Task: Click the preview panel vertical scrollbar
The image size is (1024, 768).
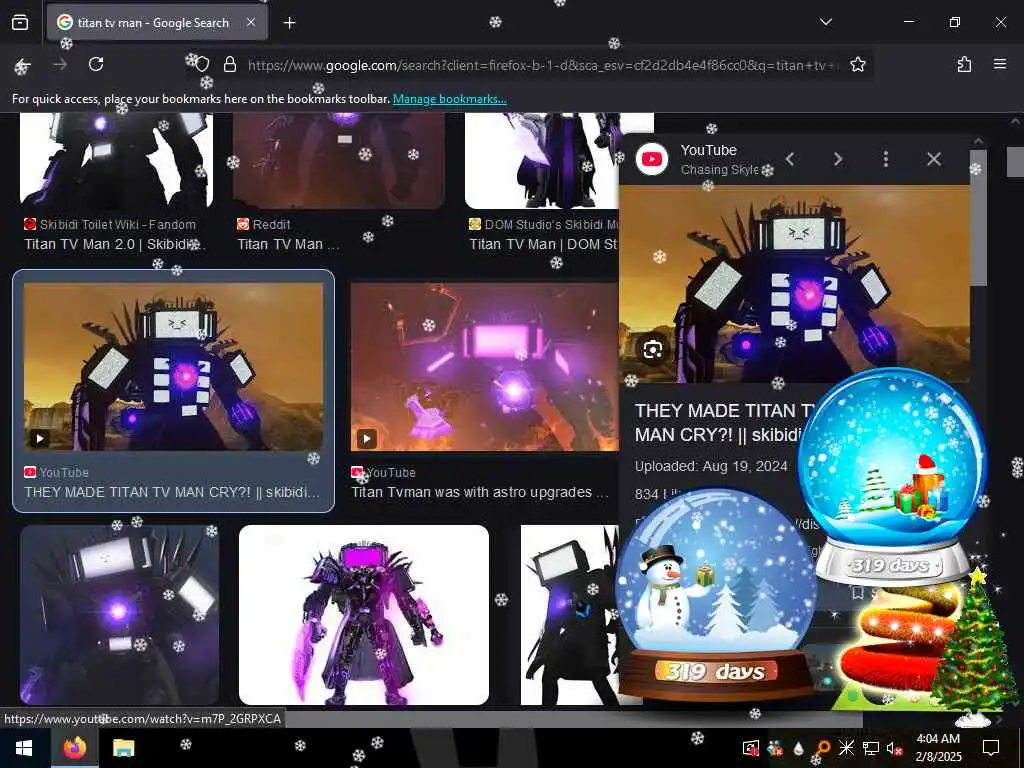Action: (x=978, y=218)
